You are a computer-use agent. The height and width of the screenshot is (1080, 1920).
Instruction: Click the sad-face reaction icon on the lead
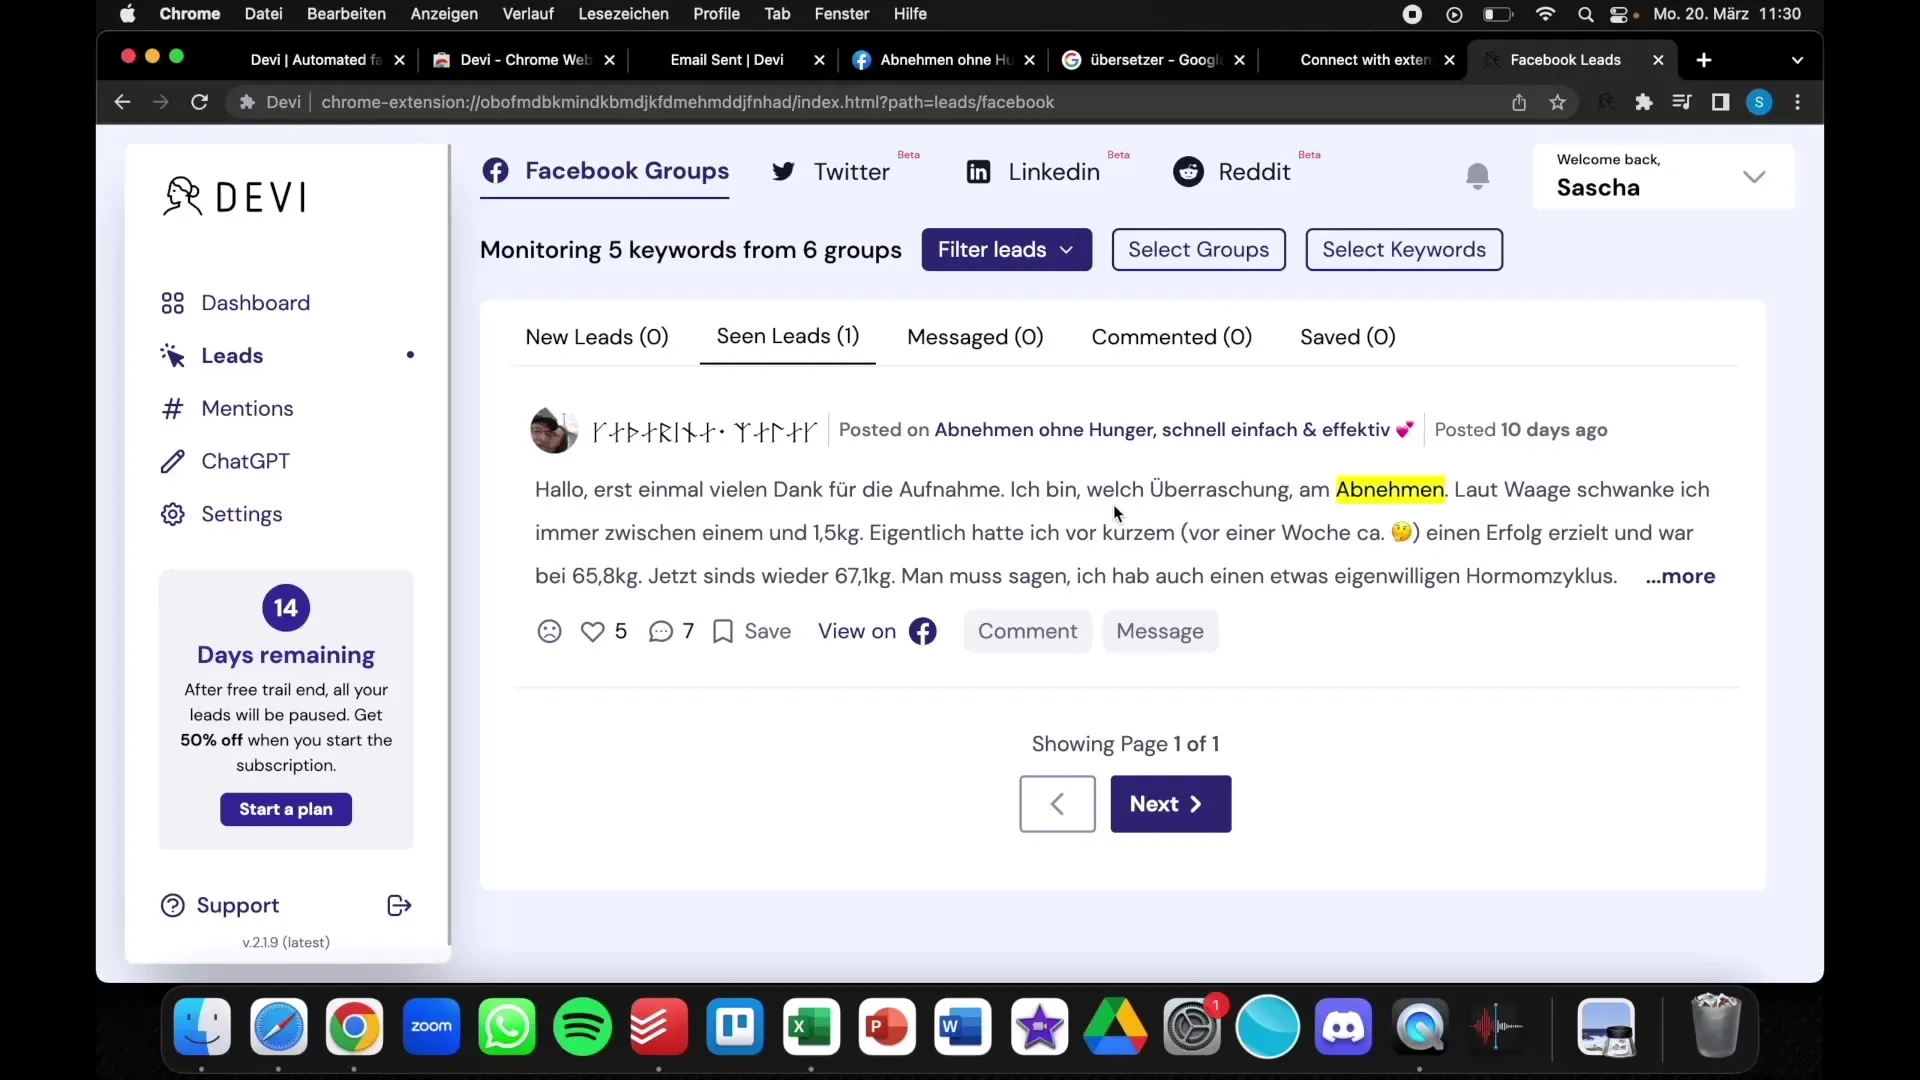click(549, 632)
